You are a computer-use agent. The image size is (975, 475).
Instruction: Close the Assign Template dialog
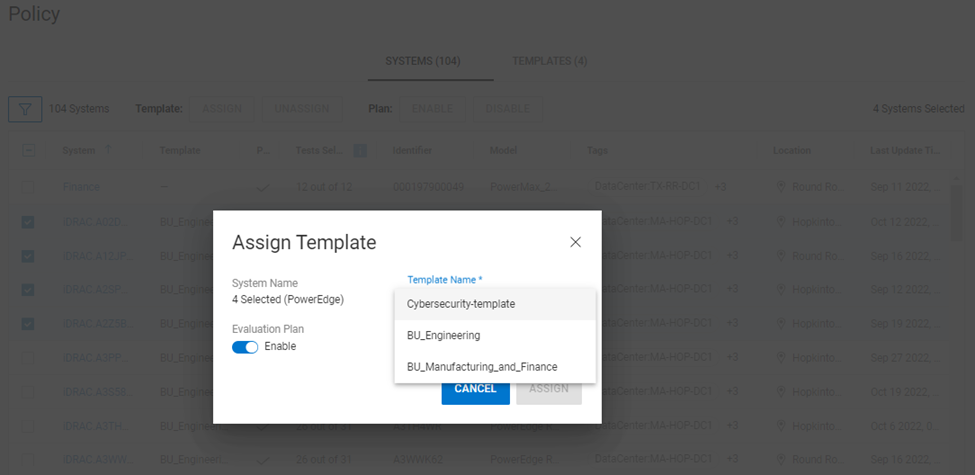point(575,242)
